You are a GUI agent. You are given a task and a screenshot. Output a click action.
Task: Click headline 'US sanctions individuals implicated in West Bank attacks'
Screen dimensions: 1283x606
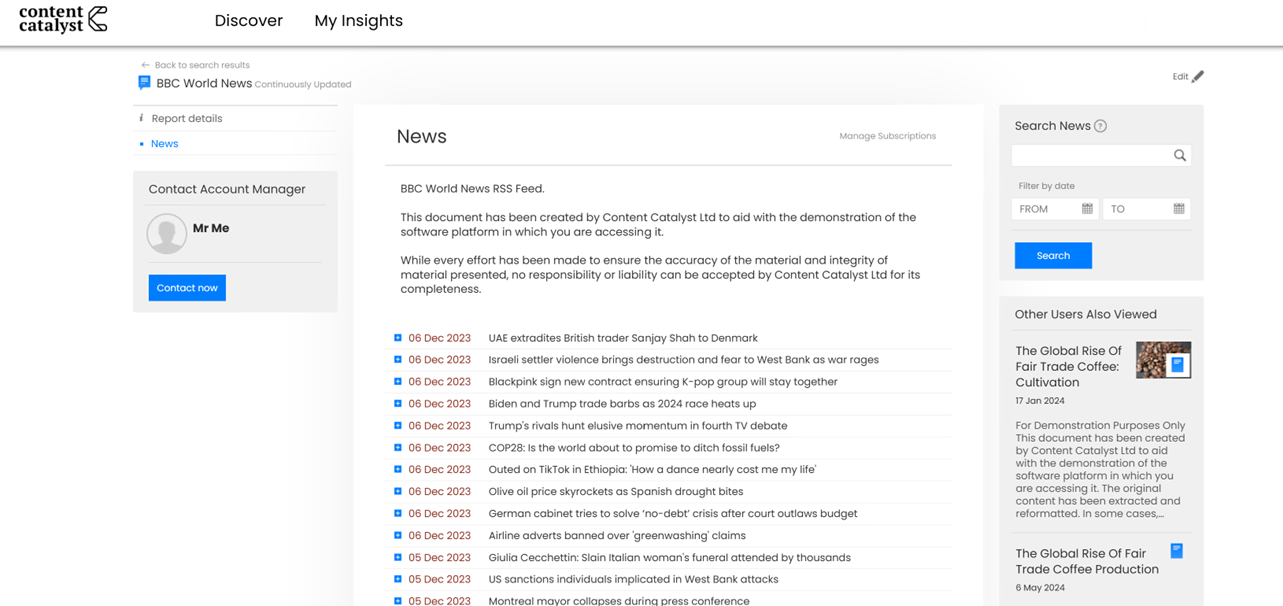point(633,579)
